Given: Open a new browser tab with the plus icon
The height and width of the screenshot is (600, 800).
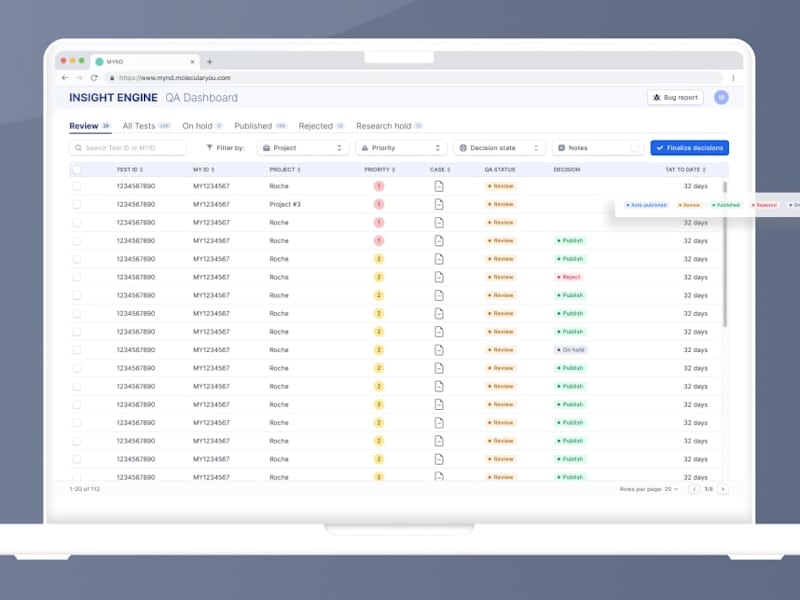Looking at the screenshot, I should click(209, 62).
